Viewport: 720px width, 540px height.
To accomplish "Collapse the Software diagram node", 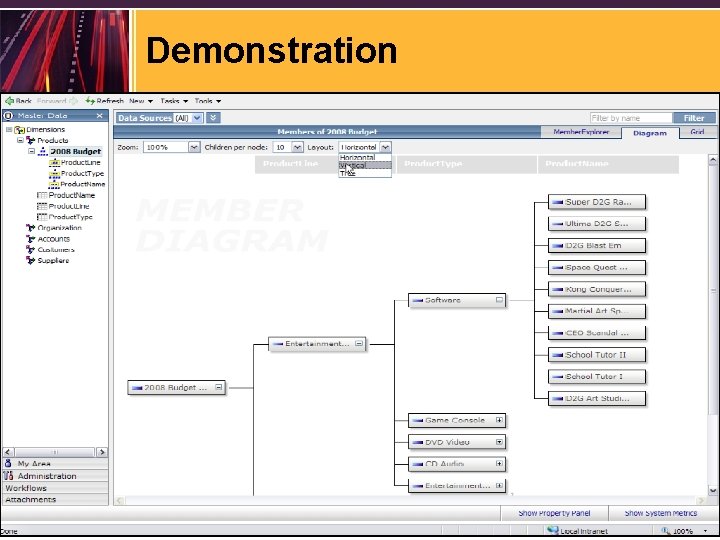I will 499,300.
